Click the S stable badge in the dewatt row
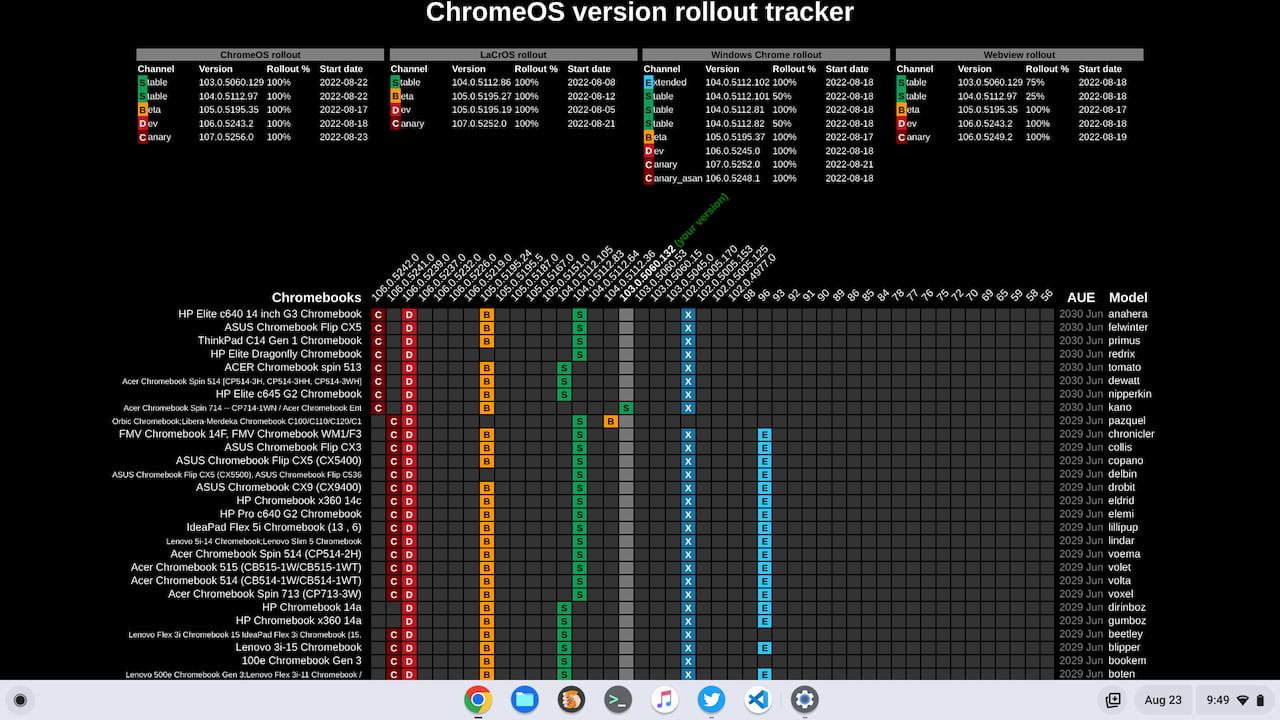This screenshot has width=1280, height=720. tap(564, 381)
